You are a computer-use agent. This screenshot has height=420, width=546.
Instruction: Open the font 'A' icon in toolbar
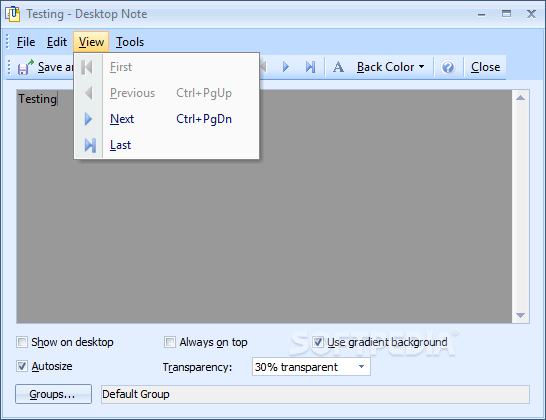point(338,67)
